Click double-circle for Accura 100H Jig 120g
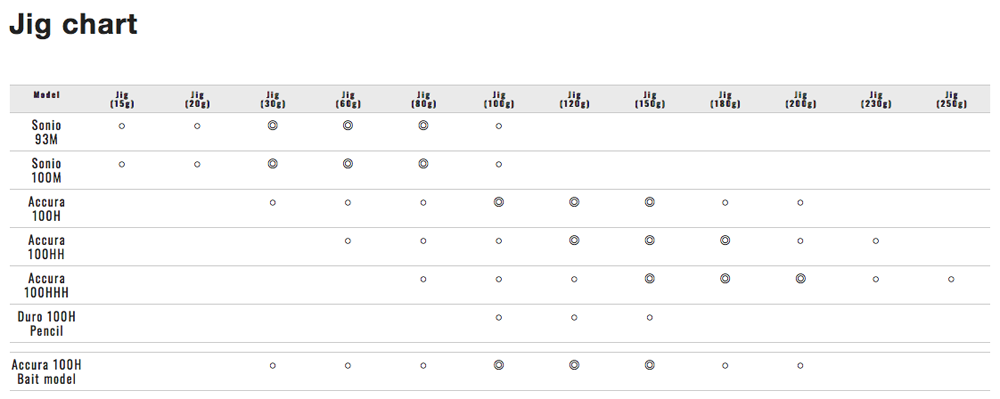This screenshot has height=399, width=1000. [574, 202]
